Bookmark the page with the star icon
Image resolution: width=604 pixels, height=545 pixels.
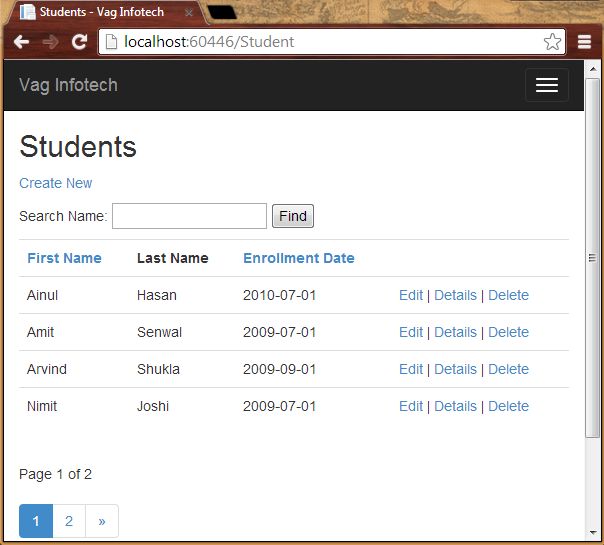[552, 42]
